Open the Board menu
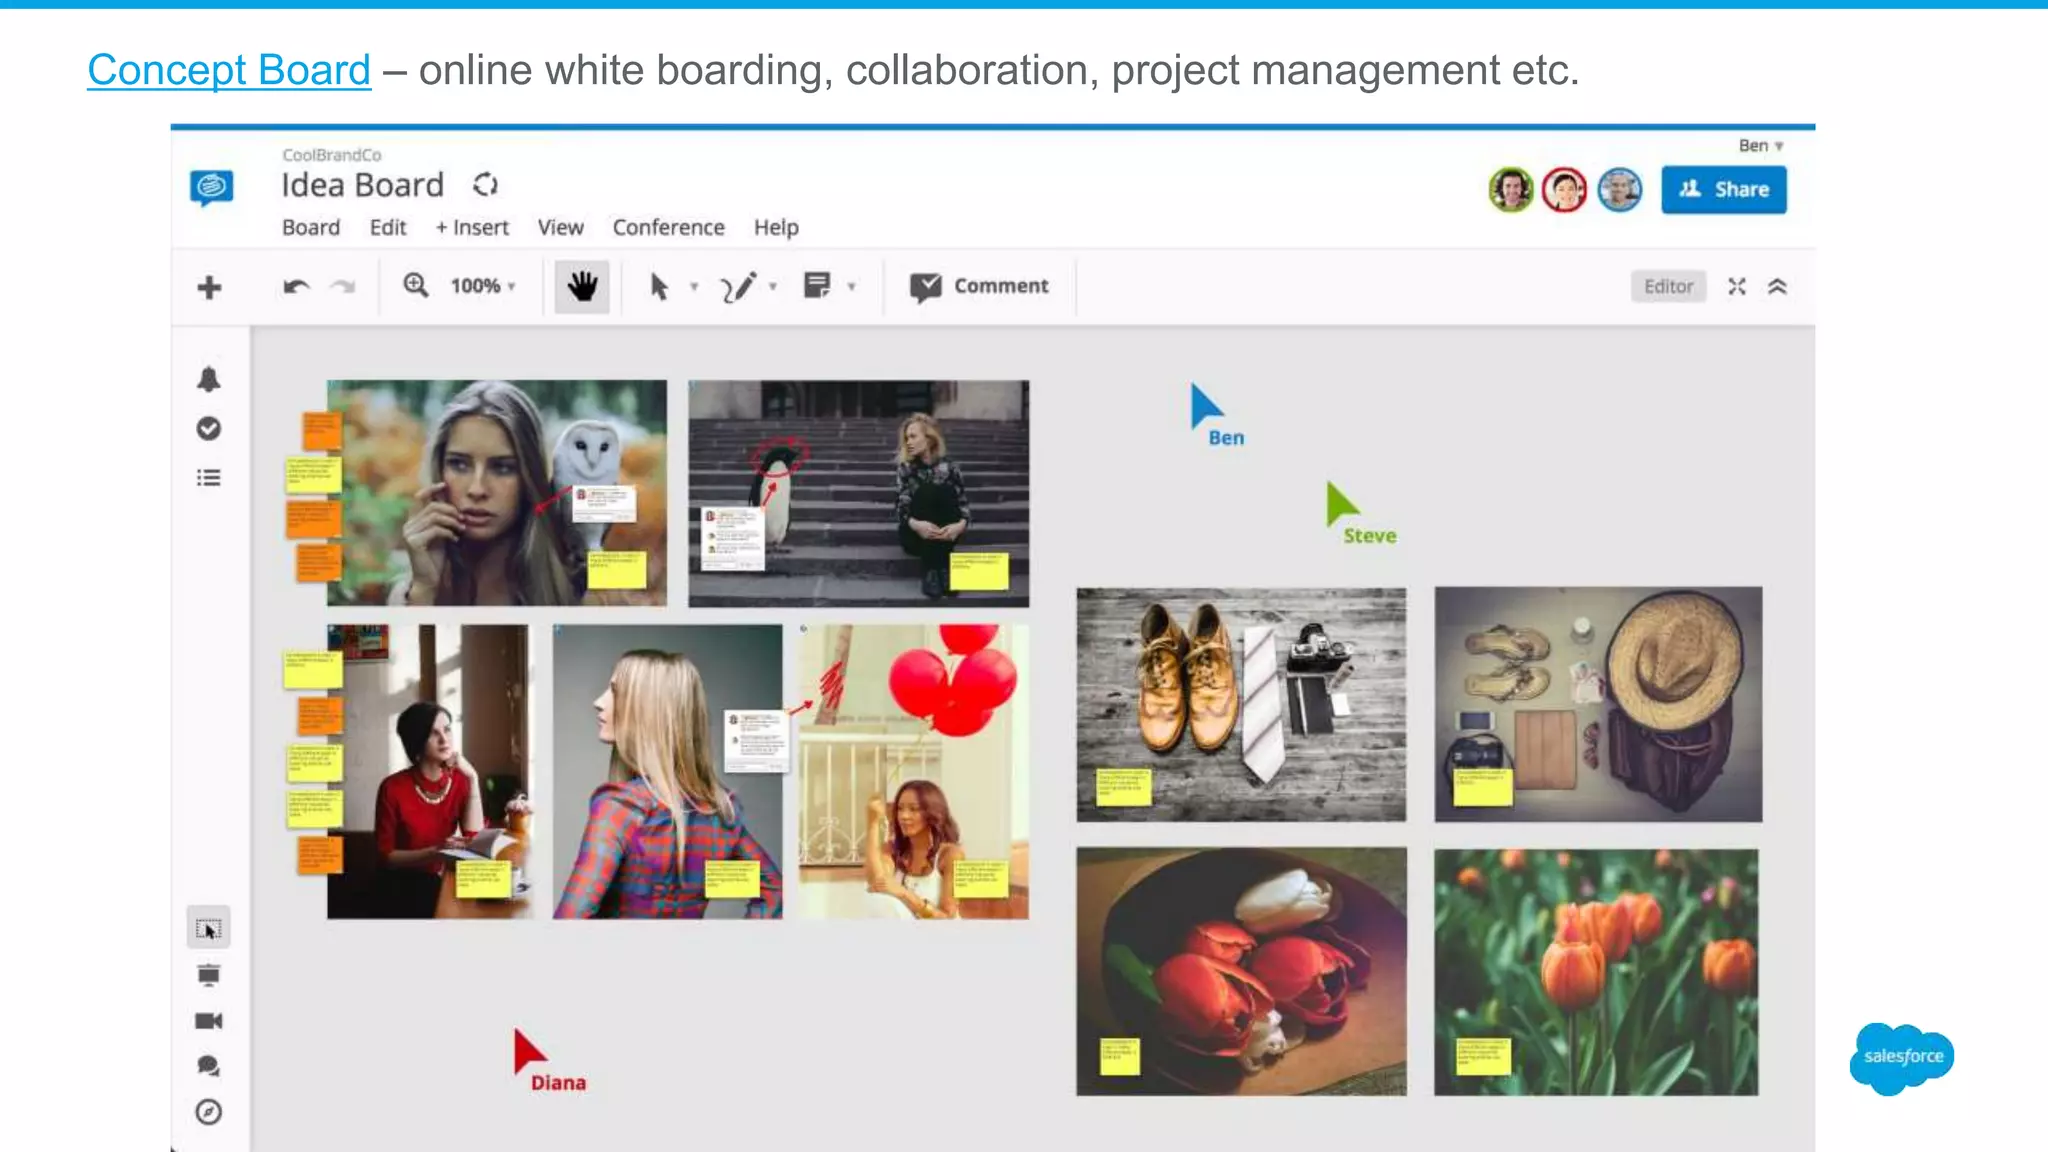 [x=311, y=228]
